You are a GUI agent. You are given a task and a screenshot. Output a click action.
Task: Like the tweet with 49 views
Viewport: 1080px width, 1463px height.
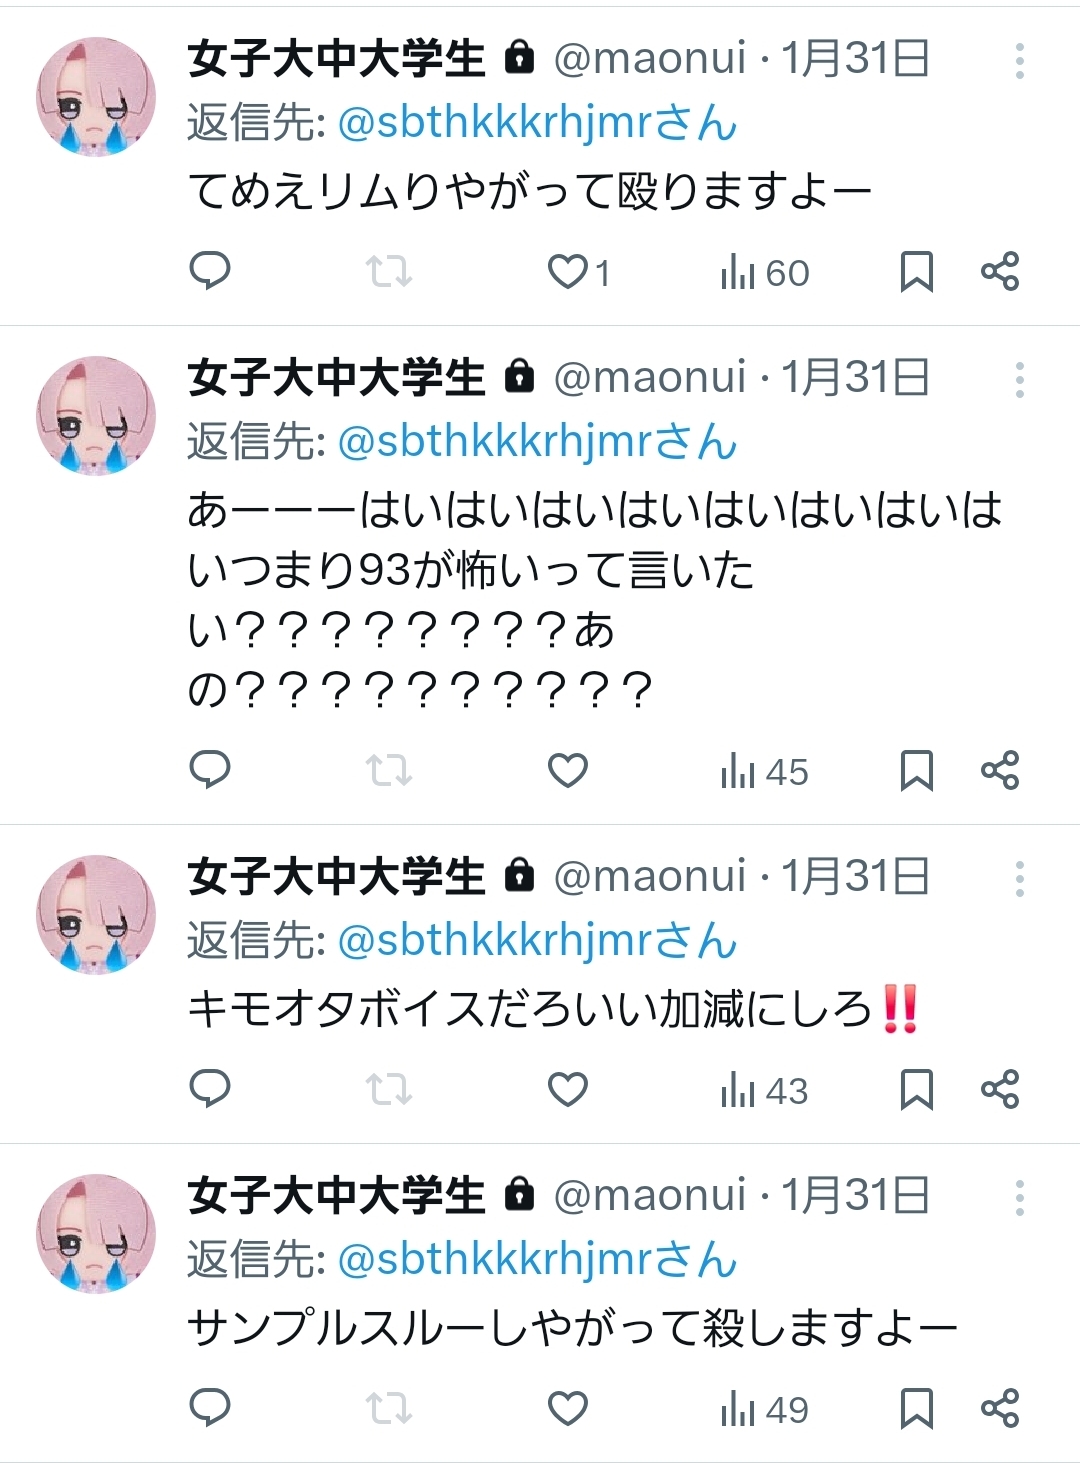pyautogui.click(x=568, y=1408)
